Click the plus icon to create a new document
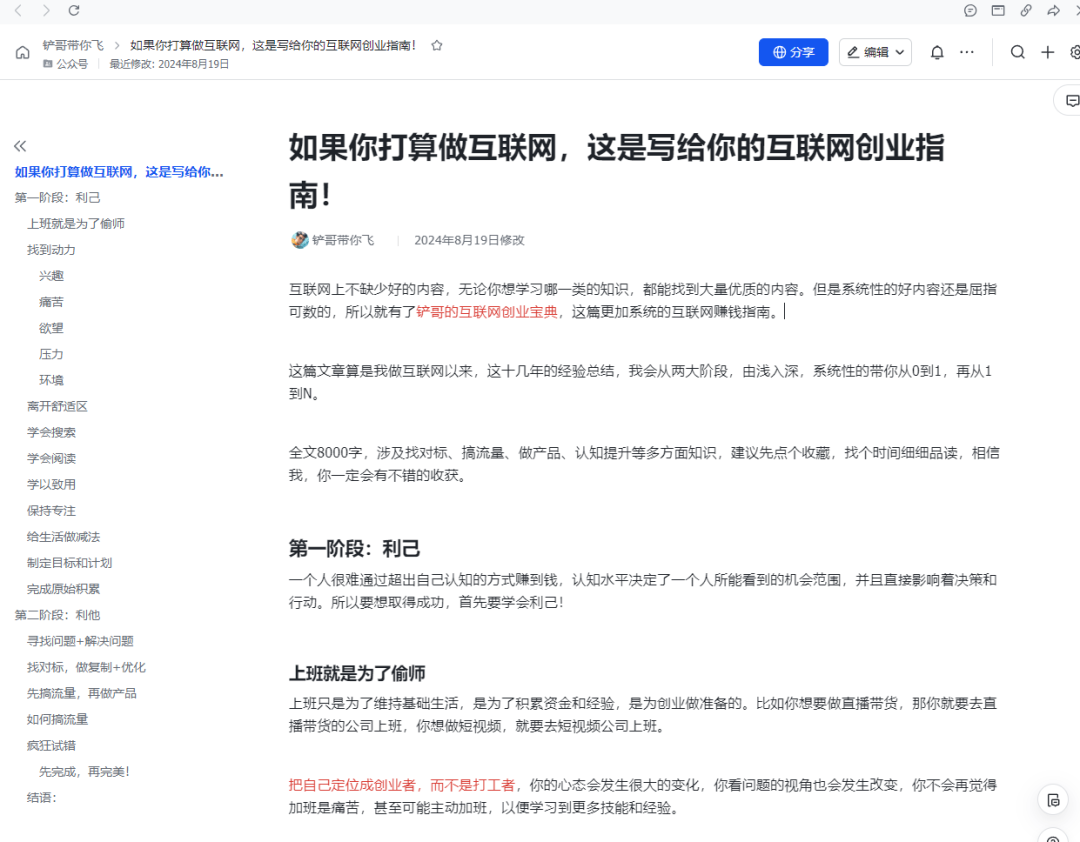Image resolution: width=1080 pixels, height=842 pixels. [1046, 51]
